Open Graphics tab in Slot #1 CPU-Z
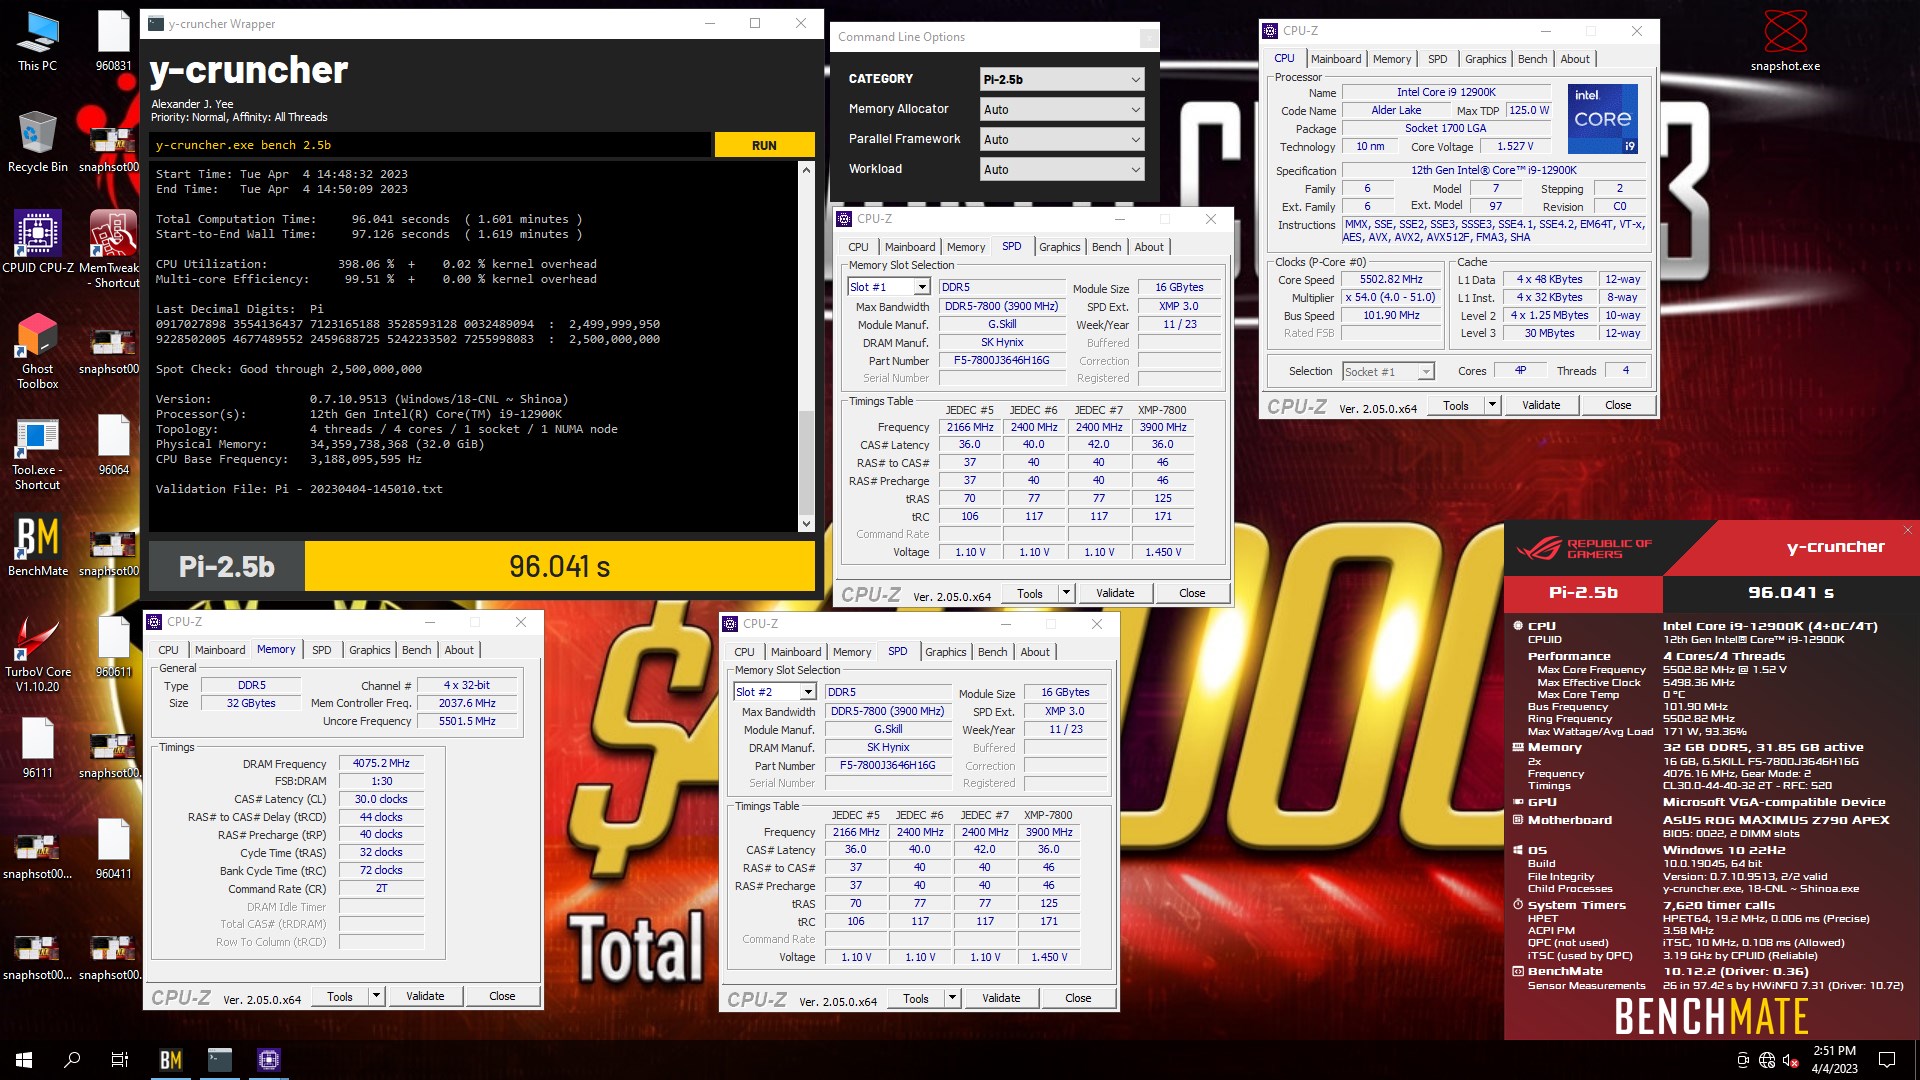The image size is (1920, 1080). pos(1059,247)
